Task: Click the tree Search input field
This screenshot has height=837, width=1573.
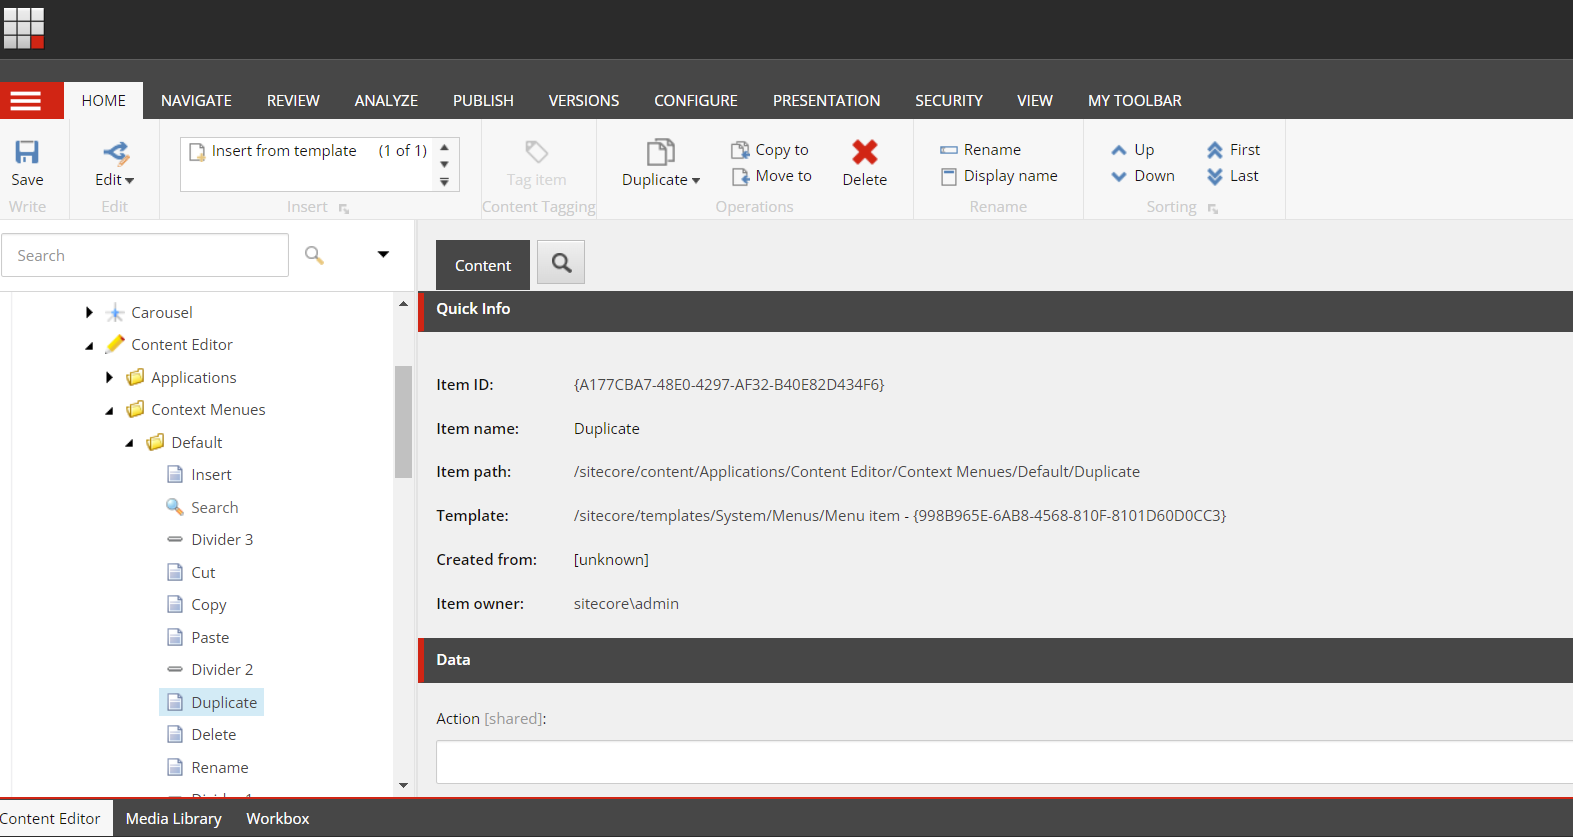Action: click(145, 255)
